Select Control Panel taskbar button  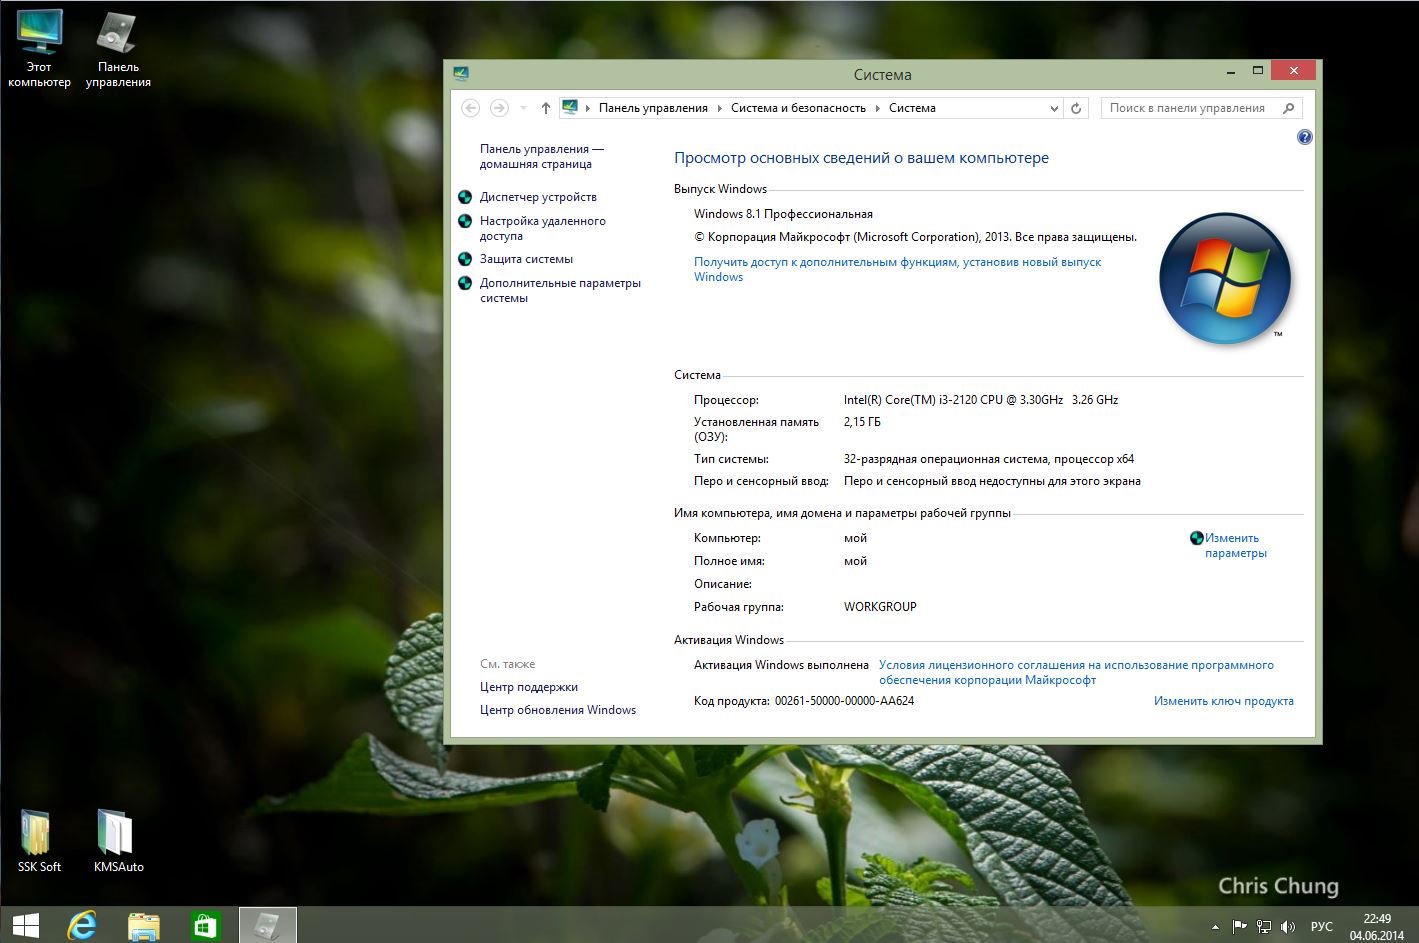point(268,925)
